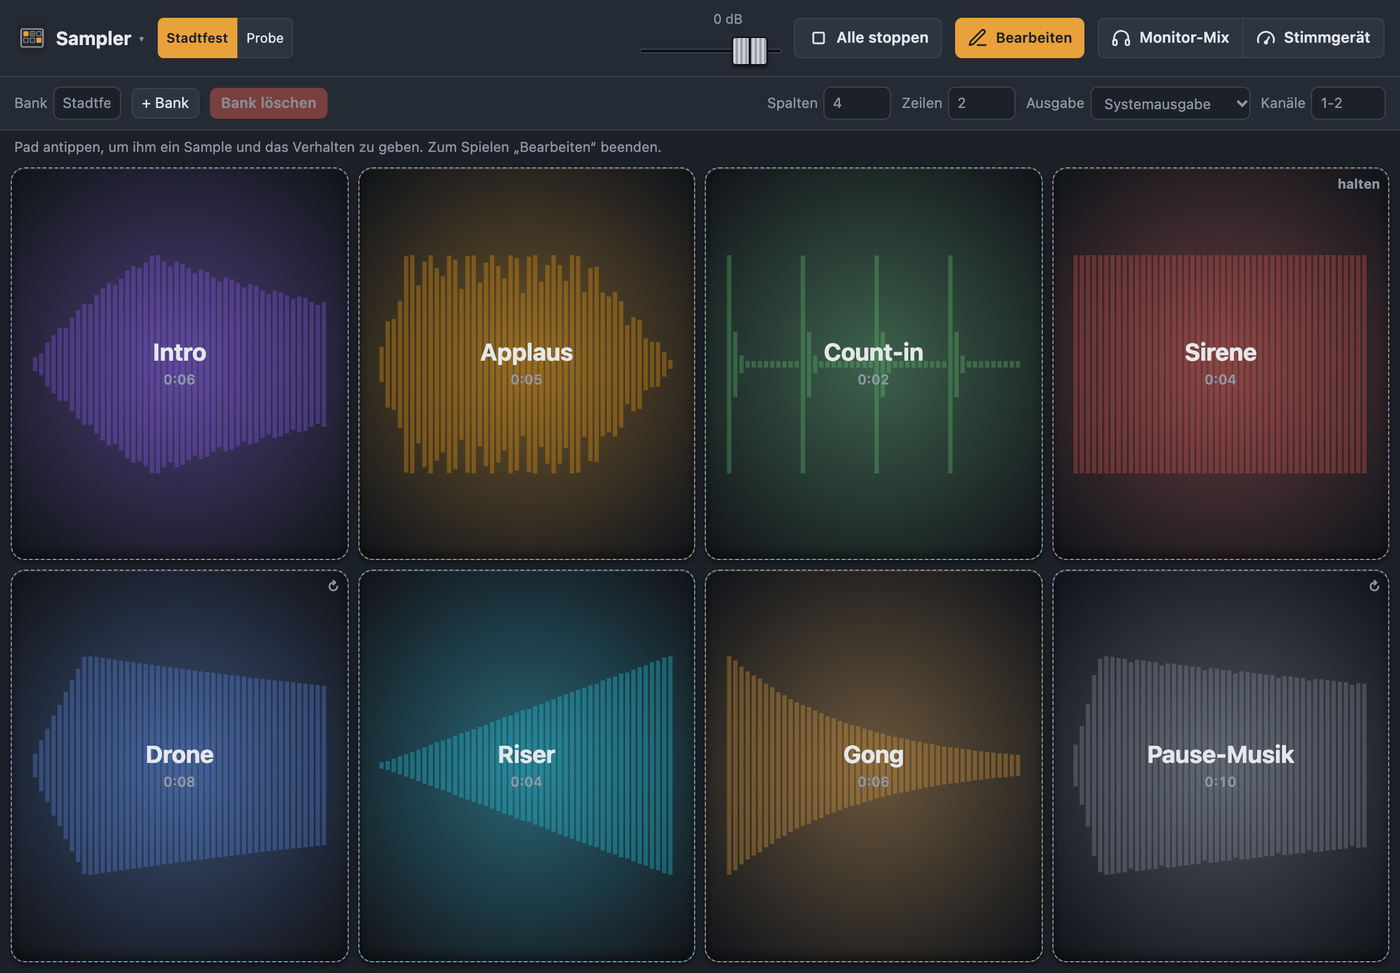The height and width of the screenshot is (973, 1400).
Task: Toggle the Bearbeiten edit mode
Action: [x=1019, y=38]
